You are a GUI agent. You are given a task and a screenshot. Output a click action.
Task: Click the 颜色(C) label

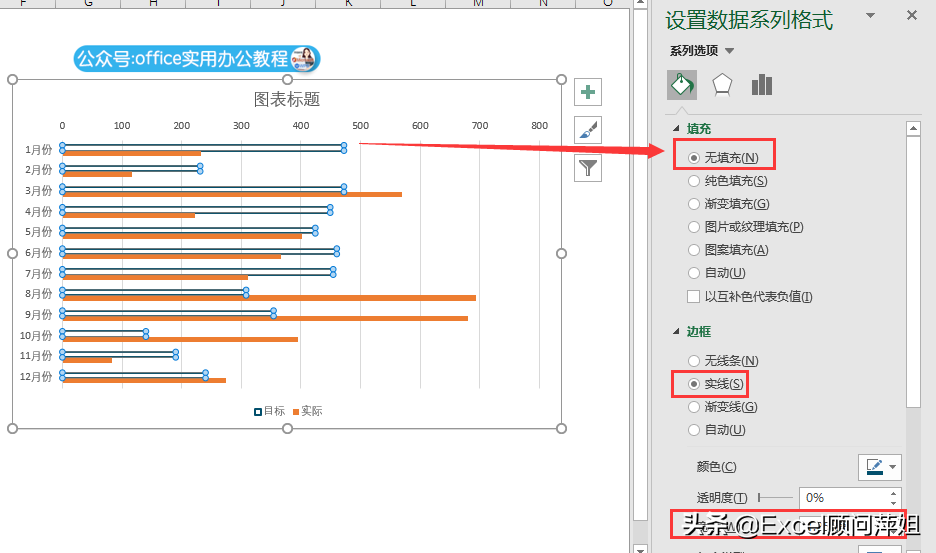tap(716, 467)
